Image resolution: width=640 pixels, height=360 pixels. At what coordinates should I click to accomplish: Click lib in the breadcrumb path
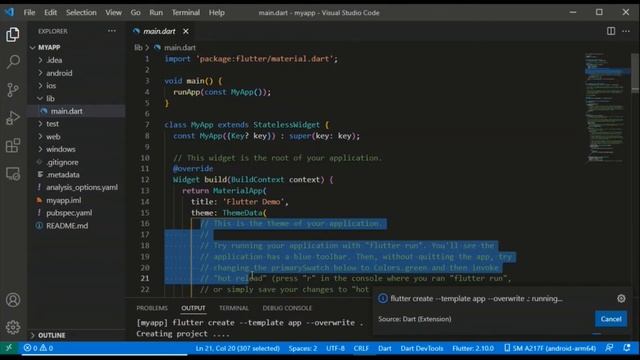(x=138, y=48)
